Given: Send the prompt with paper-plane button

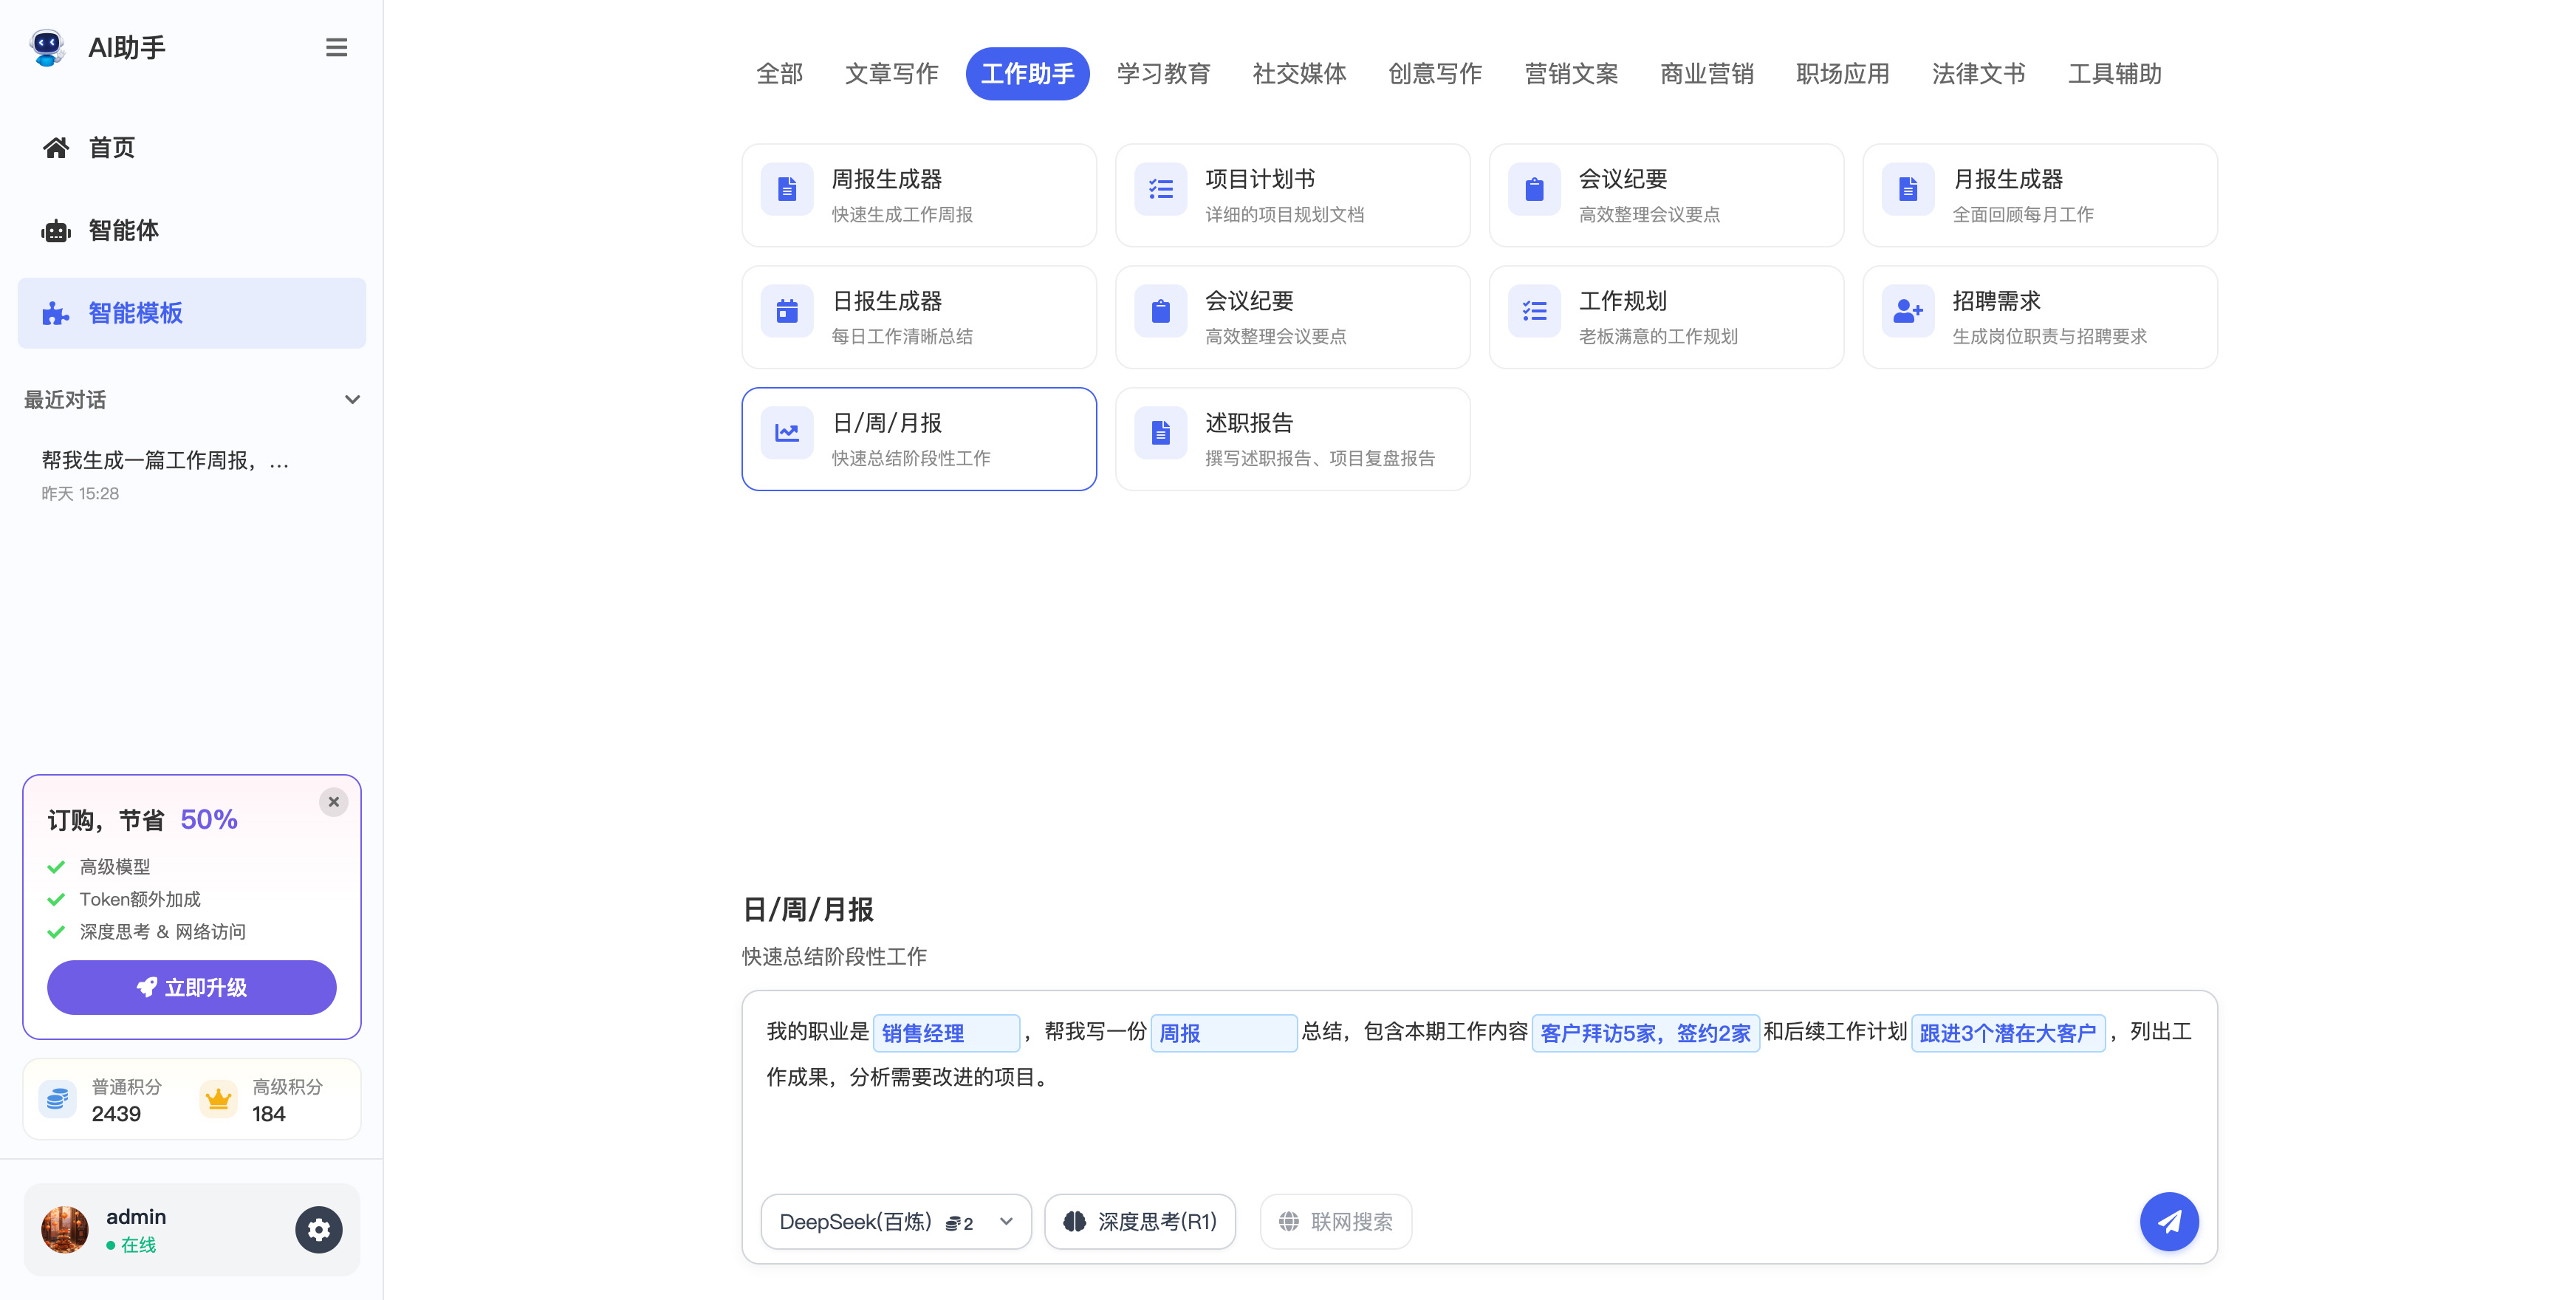Looking at the screenshot, I should click(x=2169, y=1221).
